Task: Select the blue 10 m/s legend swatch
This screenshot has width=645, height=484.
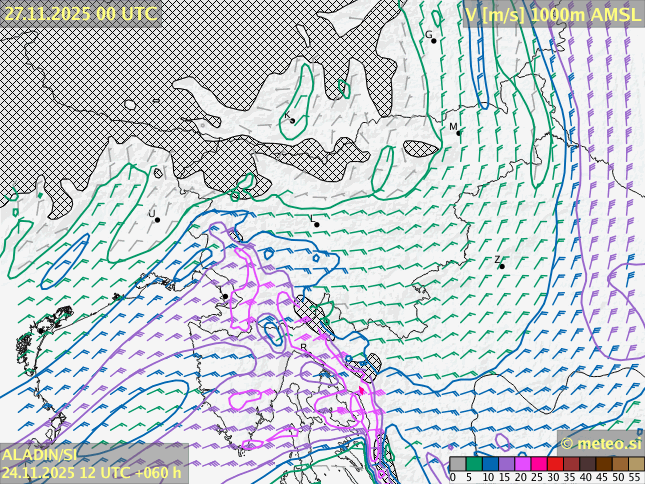Action: [490, 464]
